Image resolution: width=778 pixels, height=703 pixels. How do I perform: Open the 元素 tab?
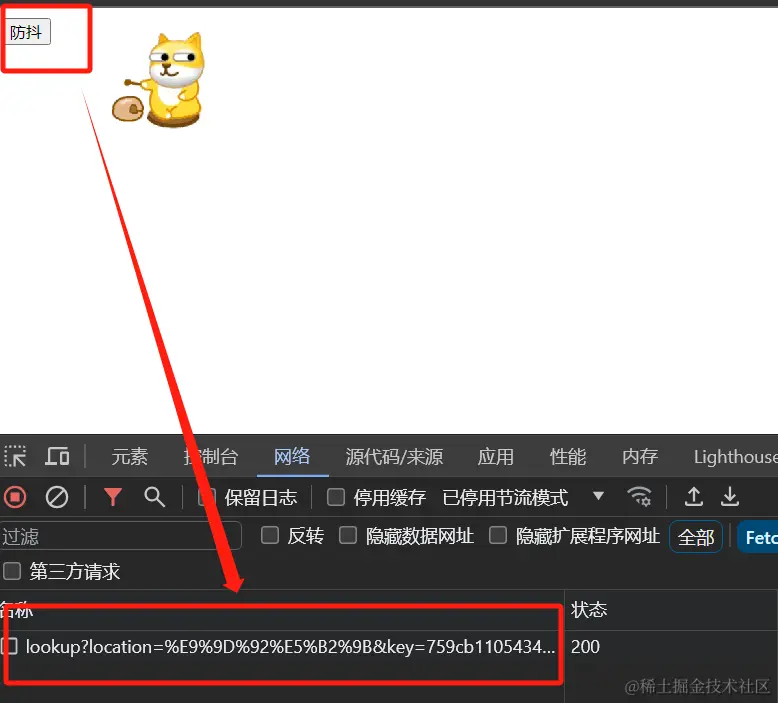coord(130,456)
